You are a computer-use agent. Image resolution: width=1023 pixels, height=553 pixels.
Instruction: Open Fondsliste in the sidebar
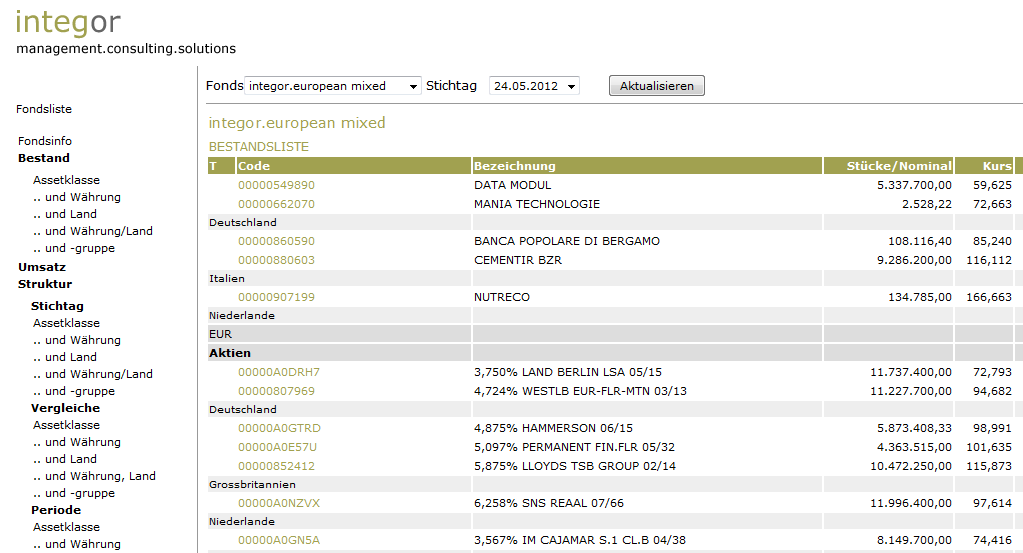pos(44,109)
